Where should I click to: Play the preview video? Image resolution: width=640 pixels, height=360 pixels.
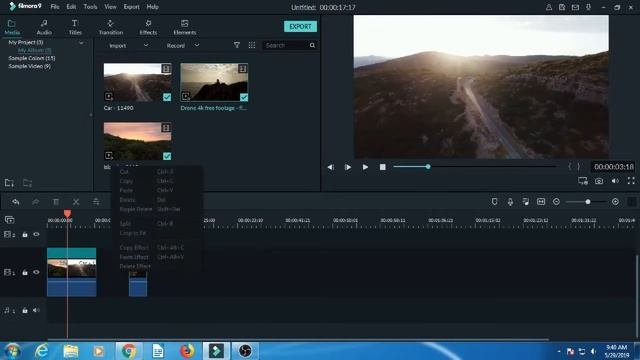coord(365,167)
